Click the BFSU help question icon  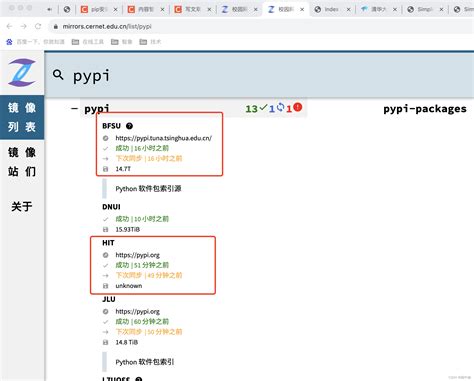pos(129,126)
